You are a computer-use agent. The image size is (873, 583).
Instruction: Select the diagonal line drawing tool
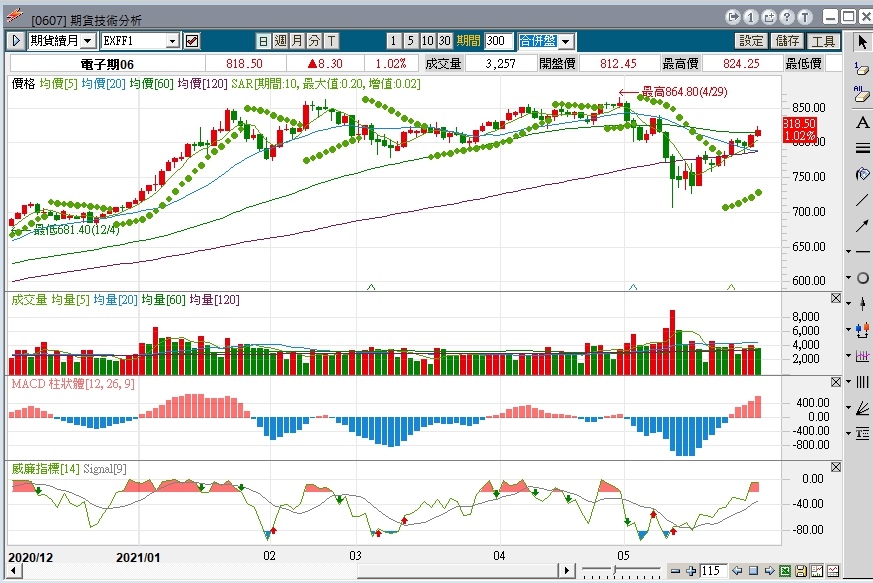862,200
